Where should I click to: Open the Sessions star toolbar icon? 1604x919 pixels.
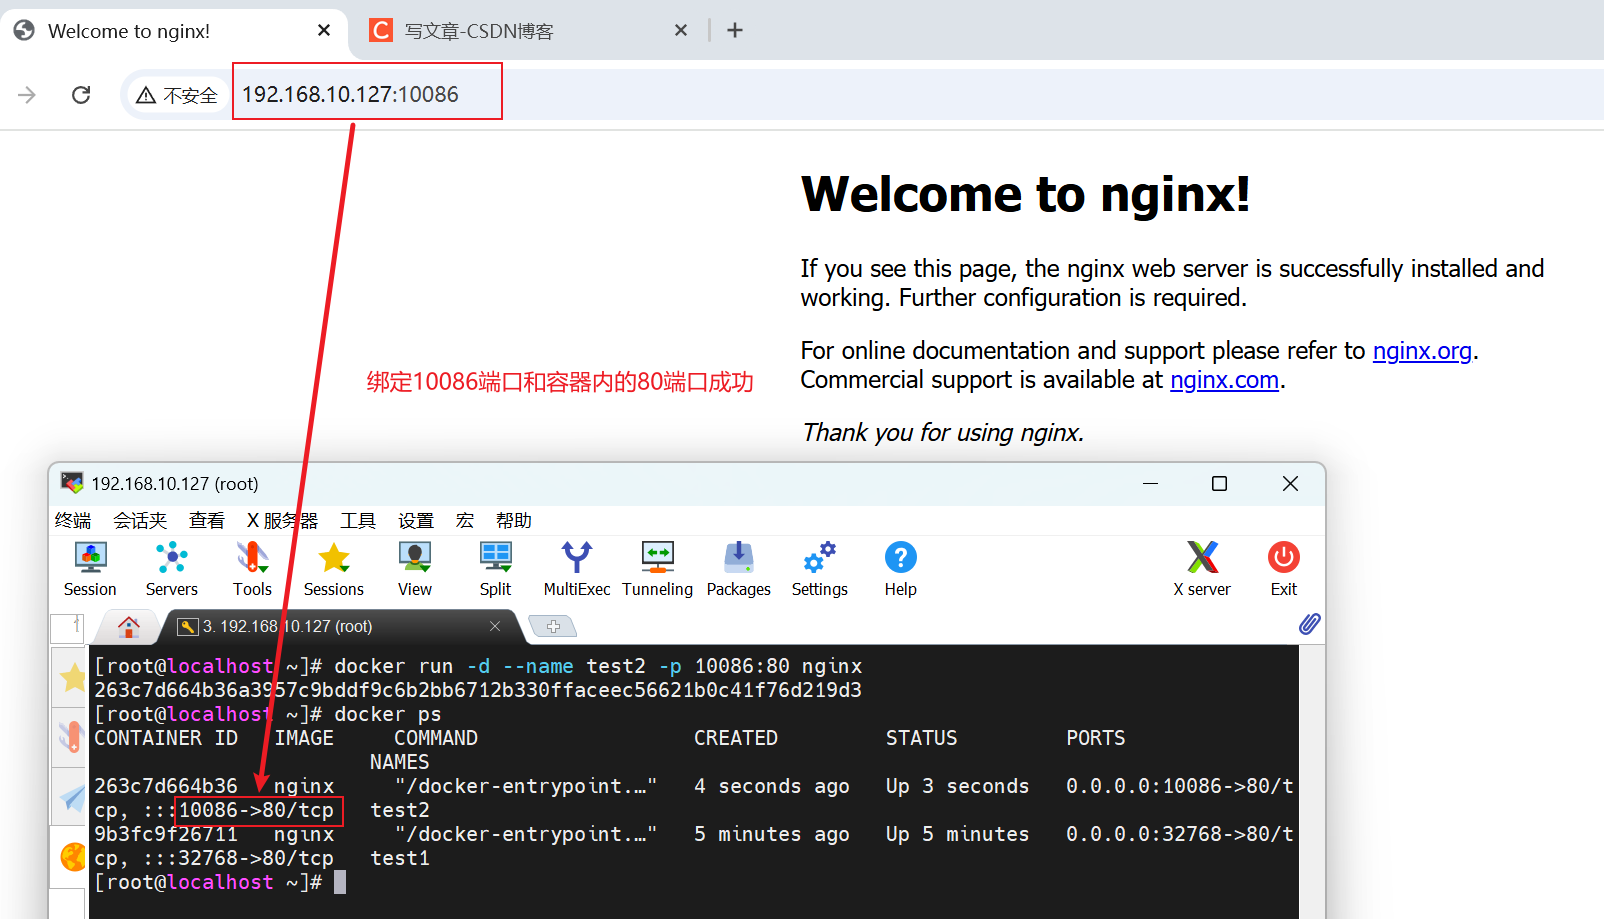point(334,569)
